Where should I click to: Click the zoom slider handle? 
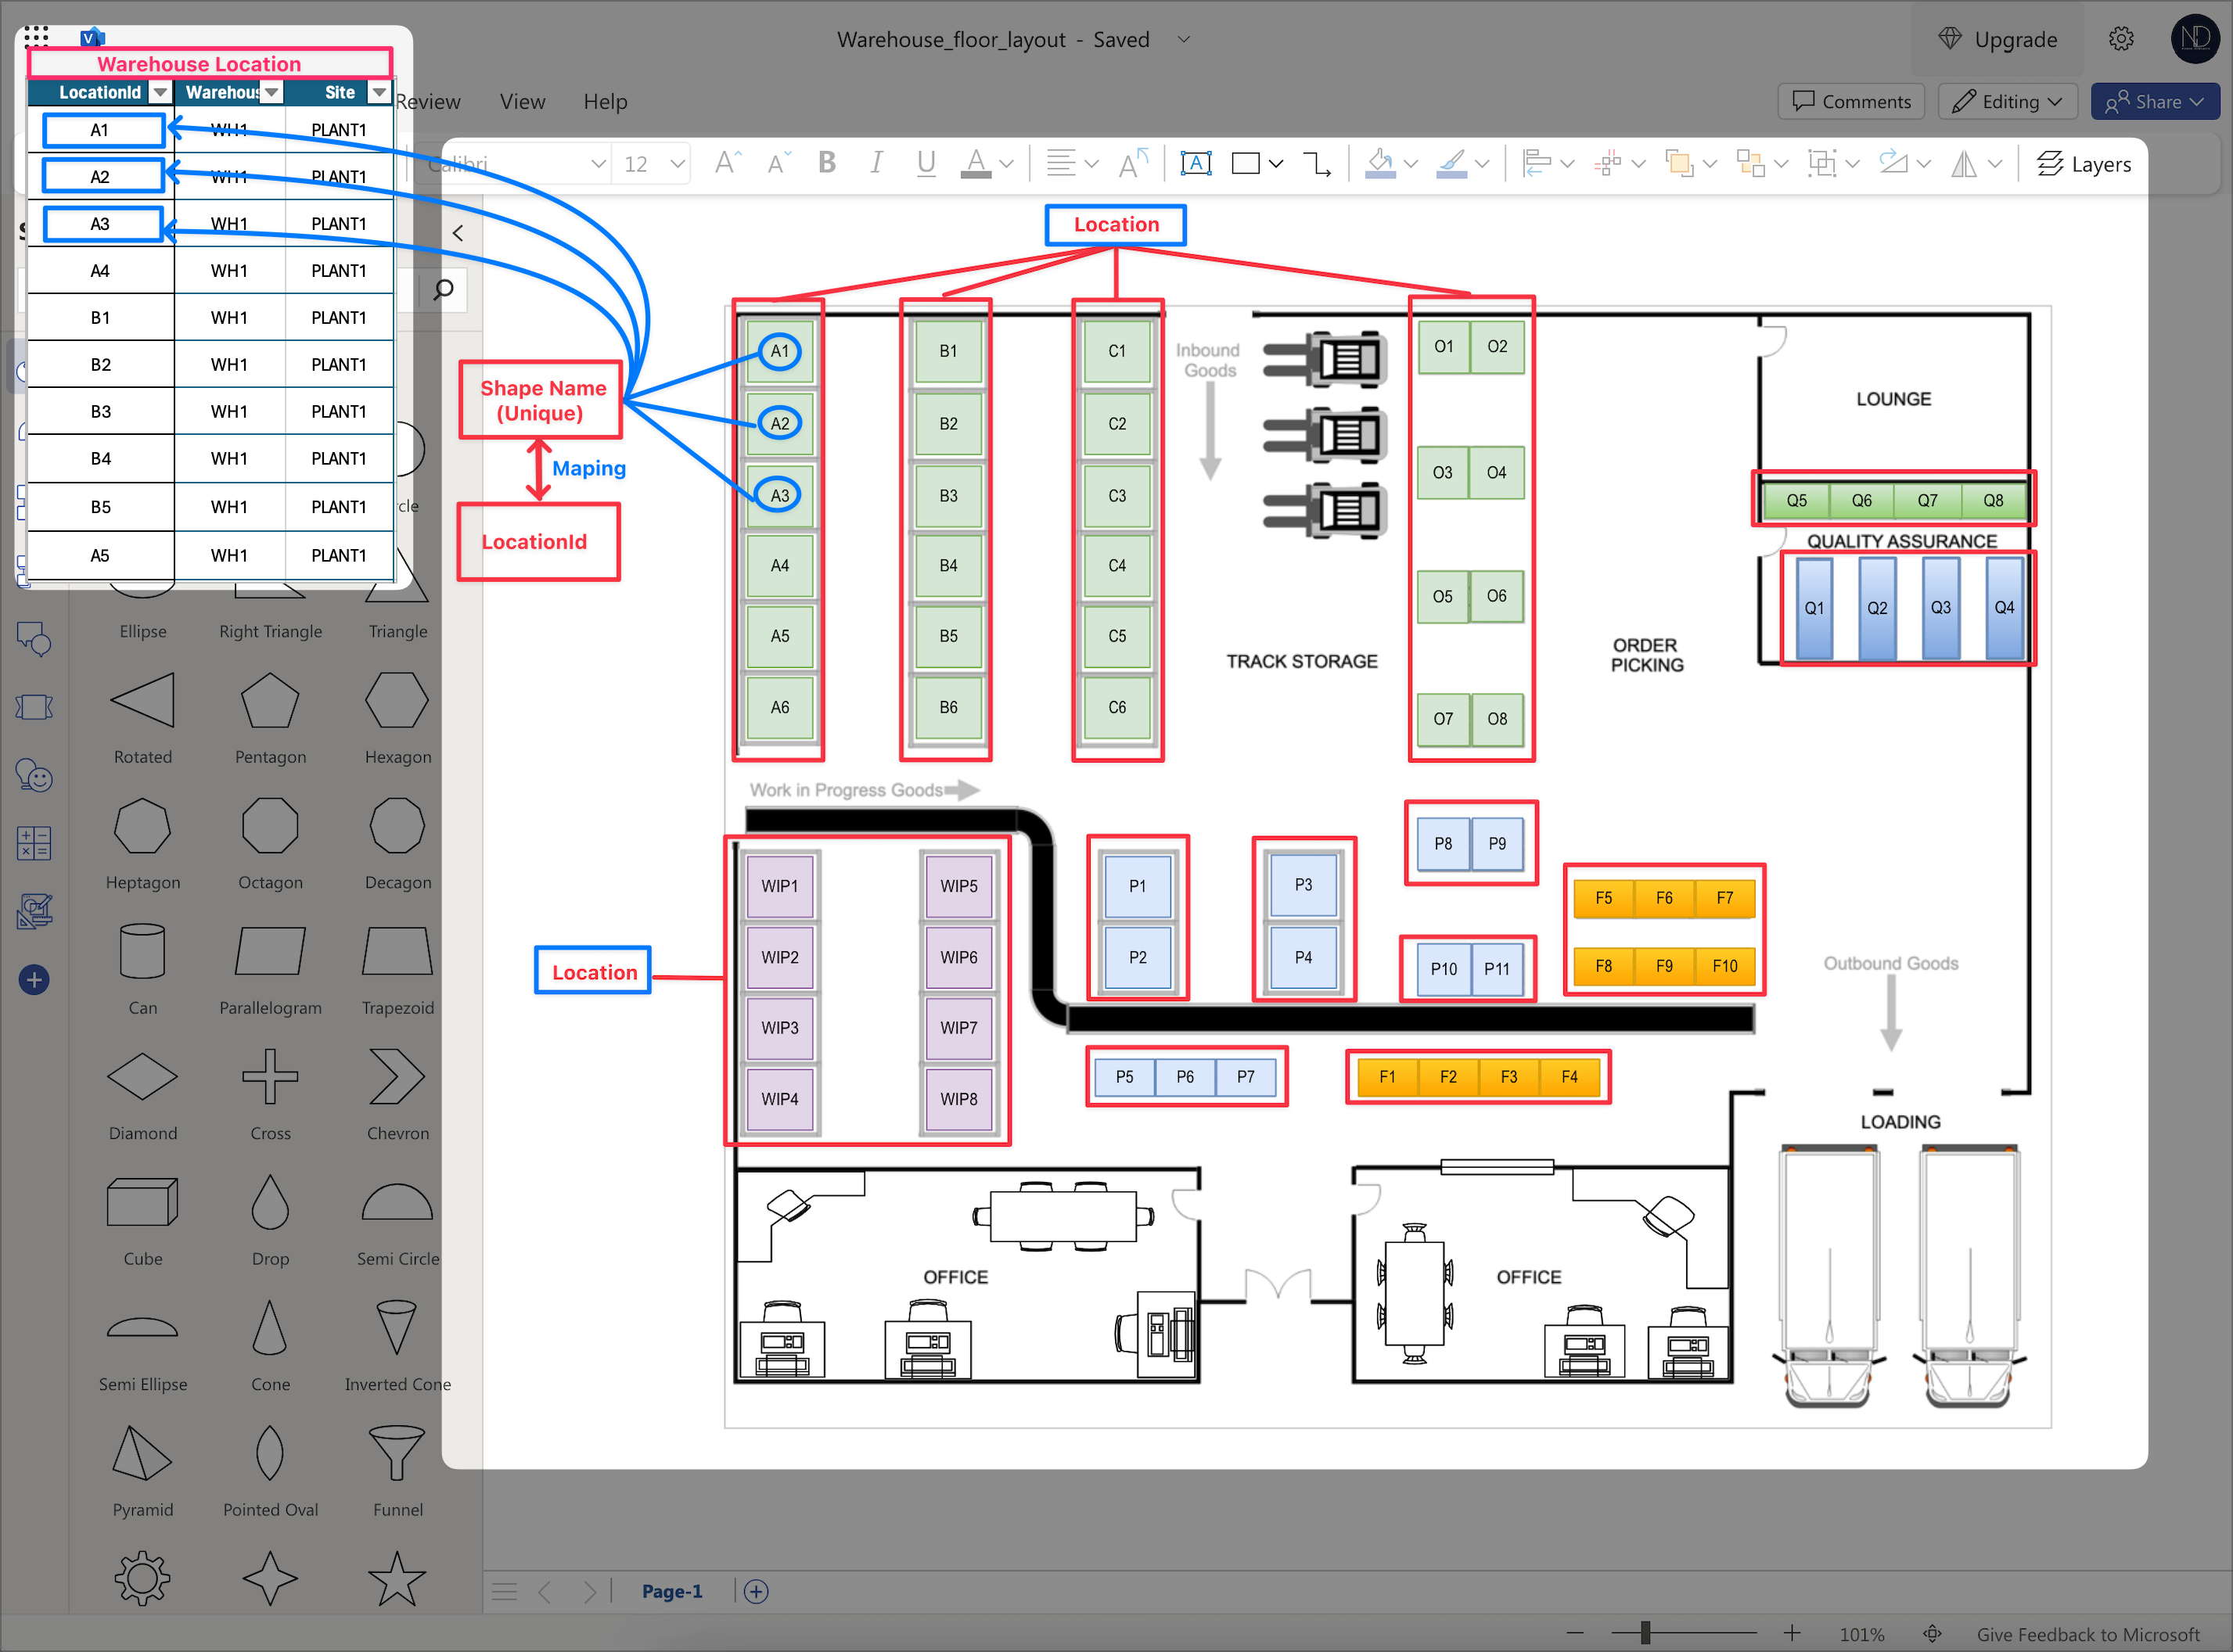[x=1645, y=1633]
